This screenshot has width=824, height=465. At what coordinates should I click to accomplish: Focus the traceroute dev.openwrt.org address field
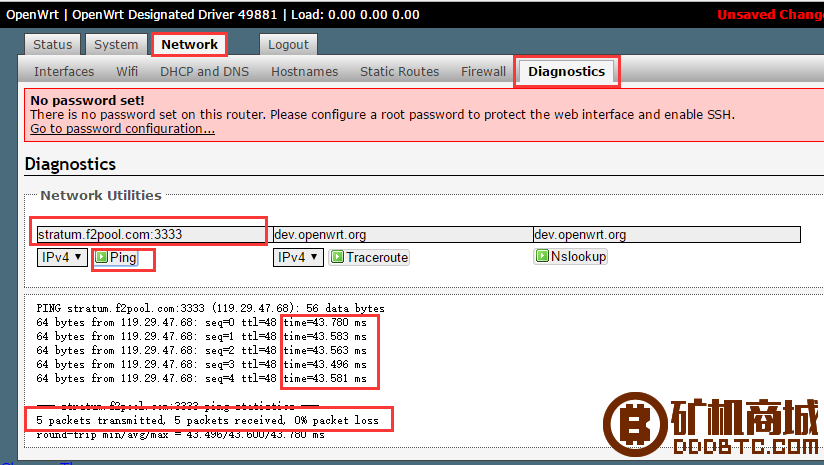(x=403, y=234)
